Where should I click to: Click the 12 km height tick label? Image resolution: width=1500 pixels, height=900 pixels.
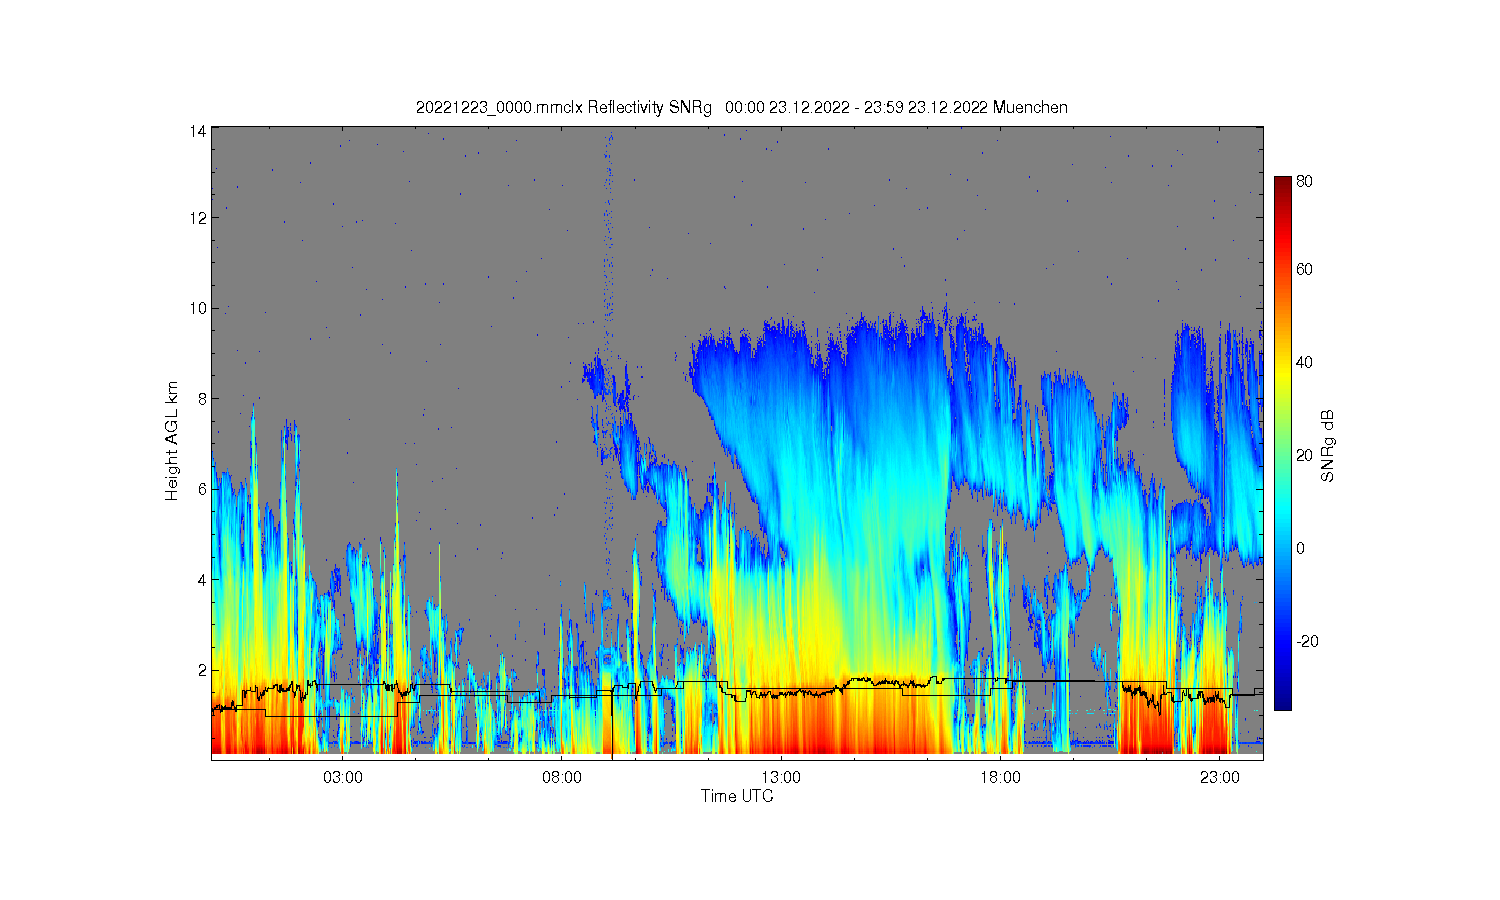[198, 218]
